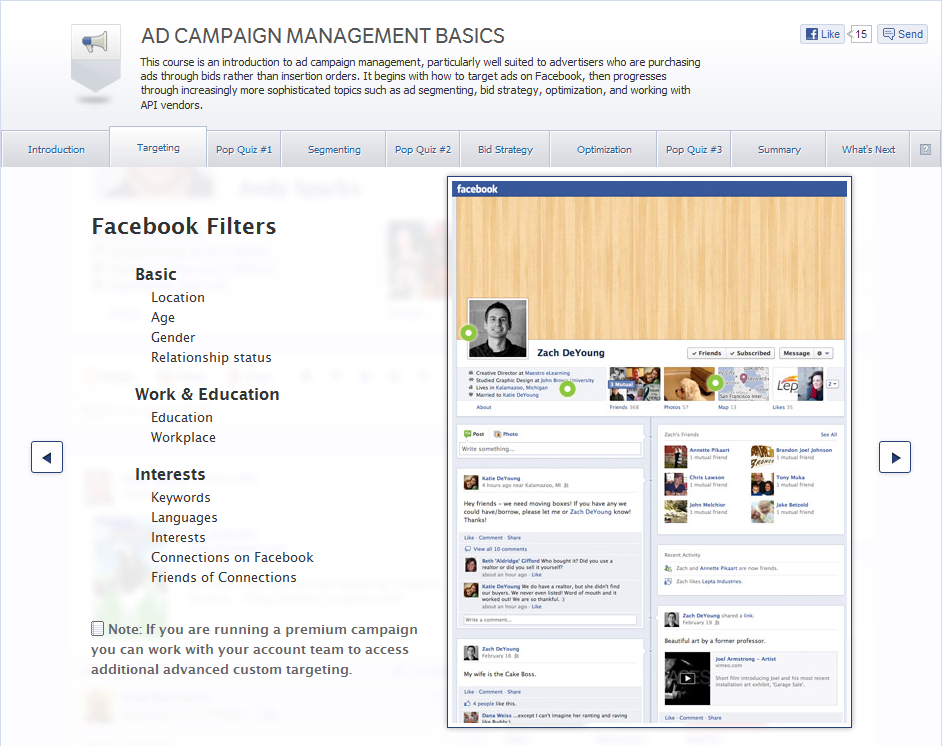This screenshot has height=746, width=942.
Task: Click the 'Languages' filter text
Action: [184, 517]
